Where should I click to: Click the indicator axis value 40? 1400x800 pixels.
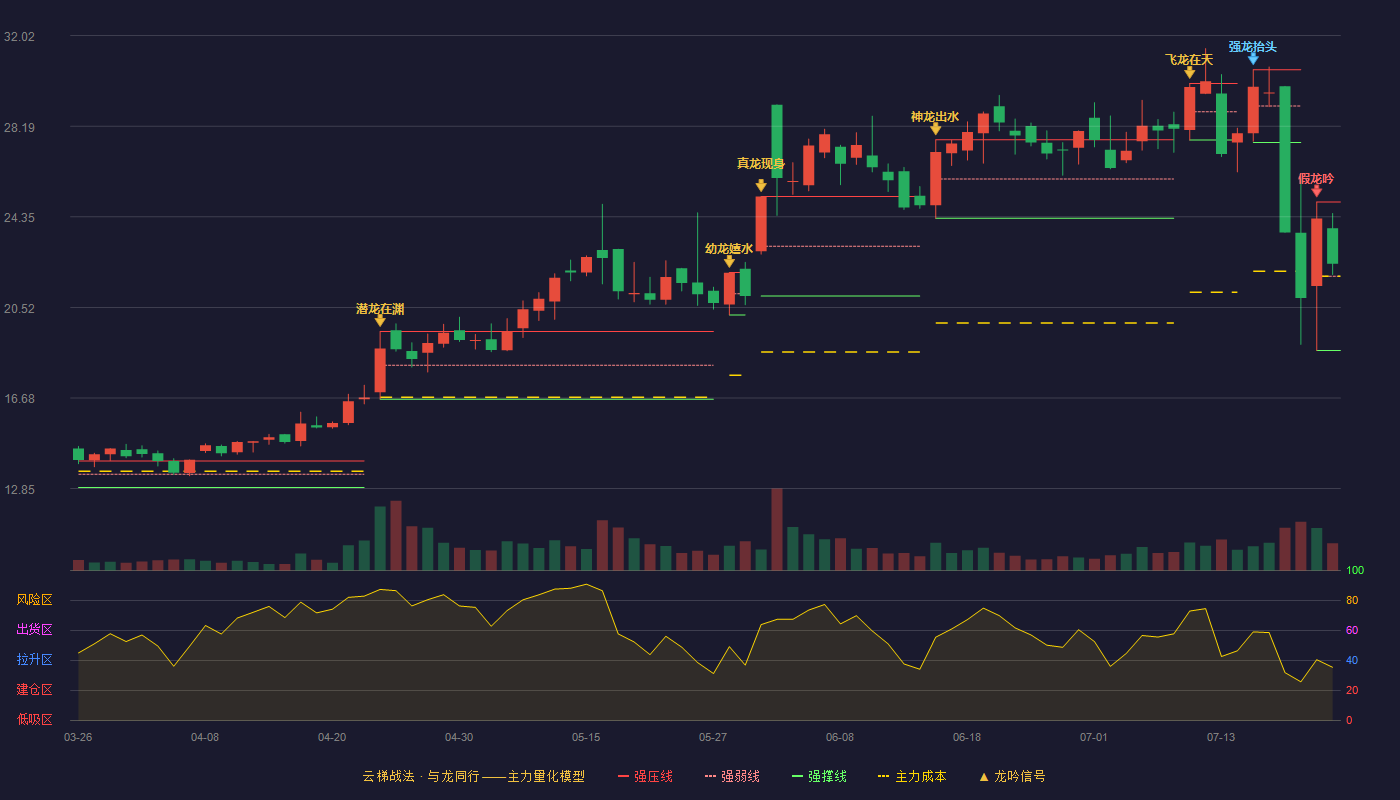pos(1351,660)
